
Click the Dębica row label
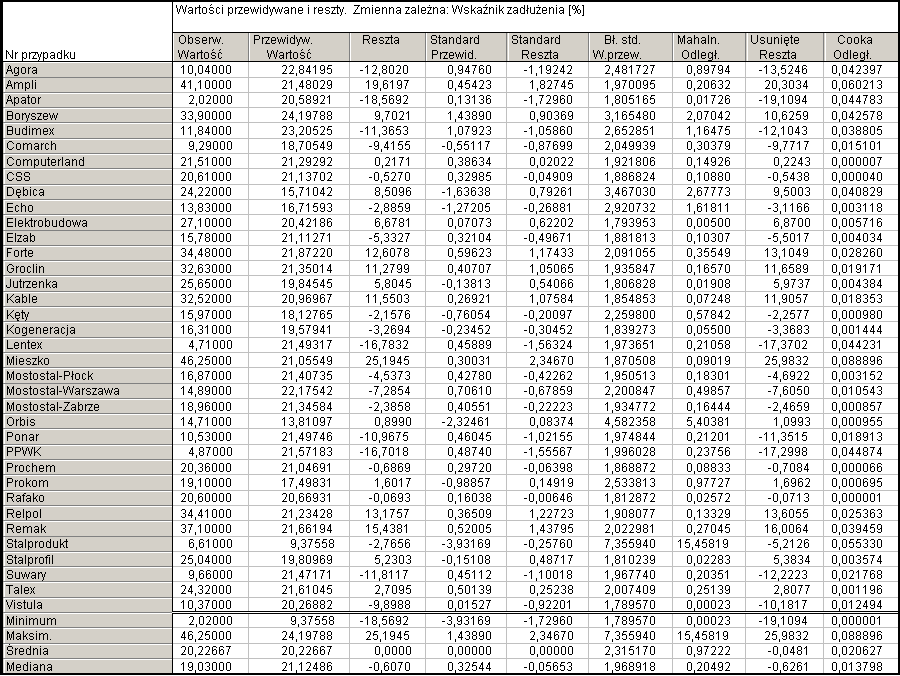[87, 192]
